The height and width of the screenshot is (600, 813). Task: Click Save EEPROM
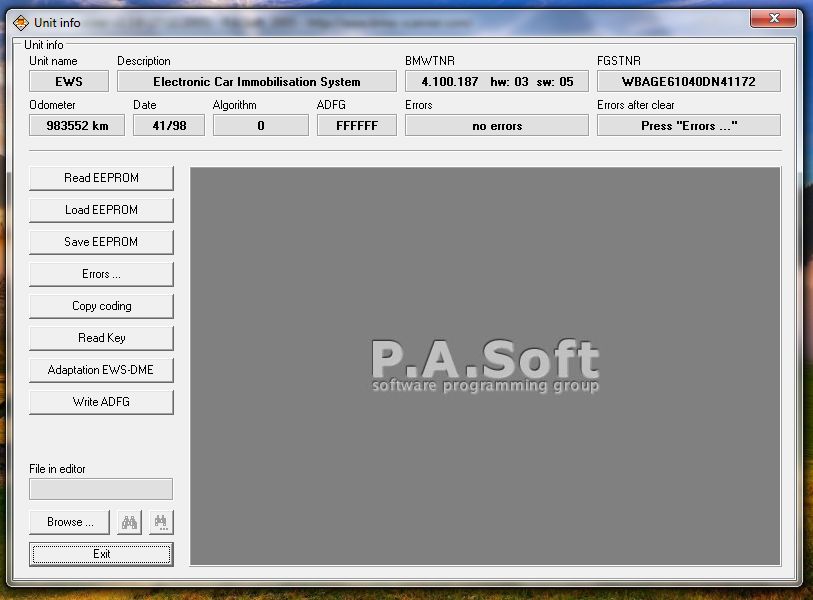[101, 242]
